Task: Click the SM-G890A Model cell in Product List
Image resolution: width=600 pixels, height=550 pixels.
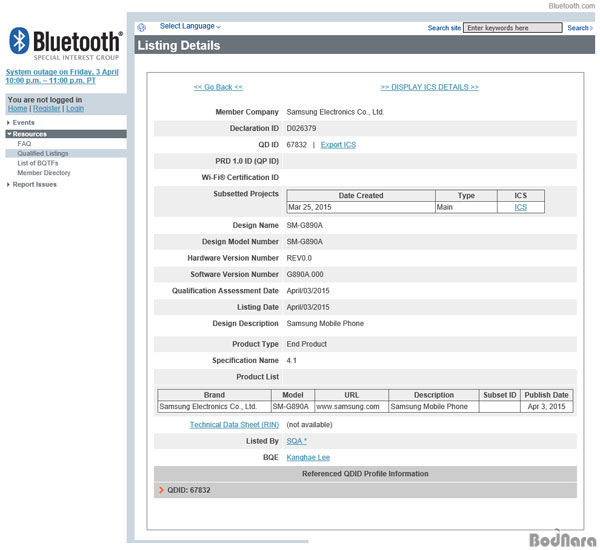Action: [x=291, y=406]
